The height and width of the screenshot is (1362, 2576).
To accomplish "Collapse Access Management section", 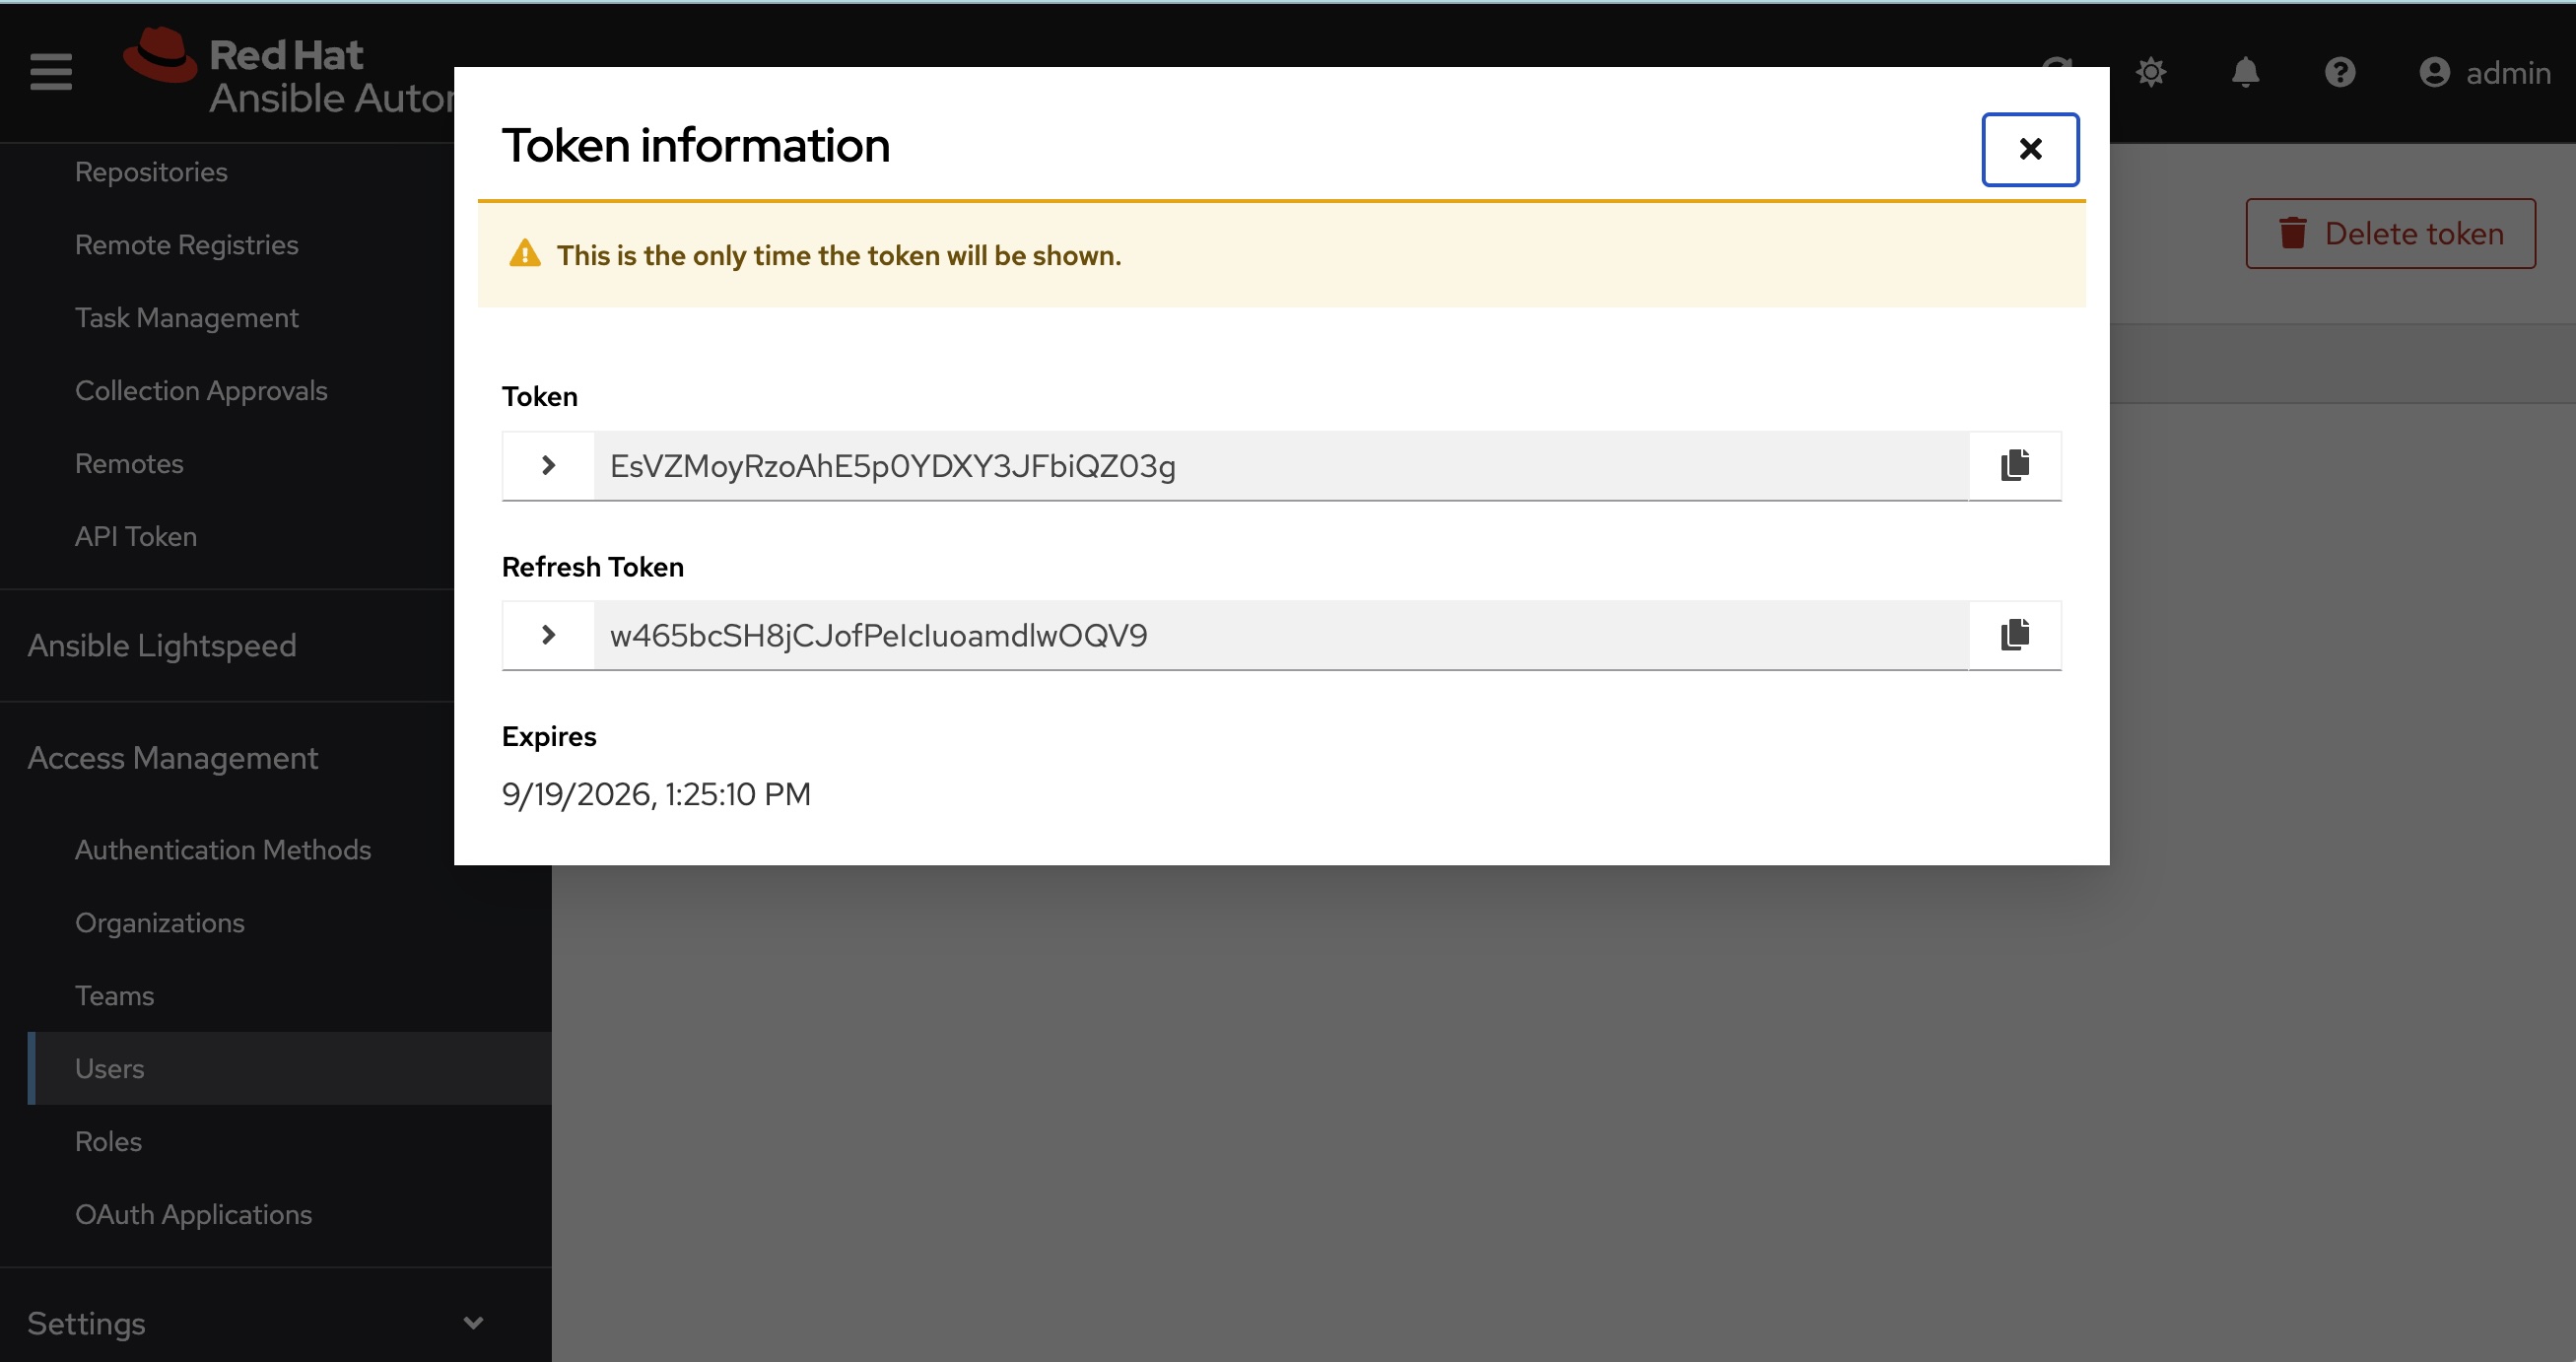I will (173, 758).
